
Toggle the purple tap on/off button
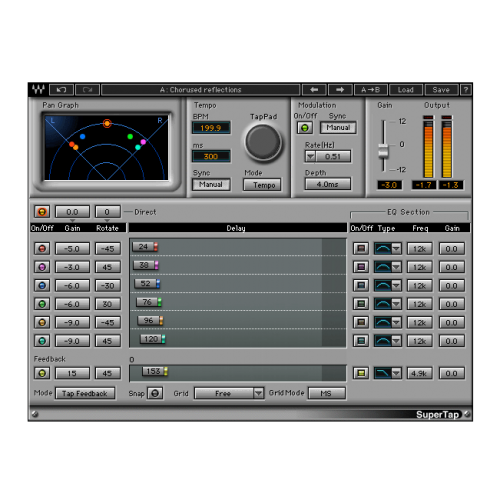click(42, 267)
